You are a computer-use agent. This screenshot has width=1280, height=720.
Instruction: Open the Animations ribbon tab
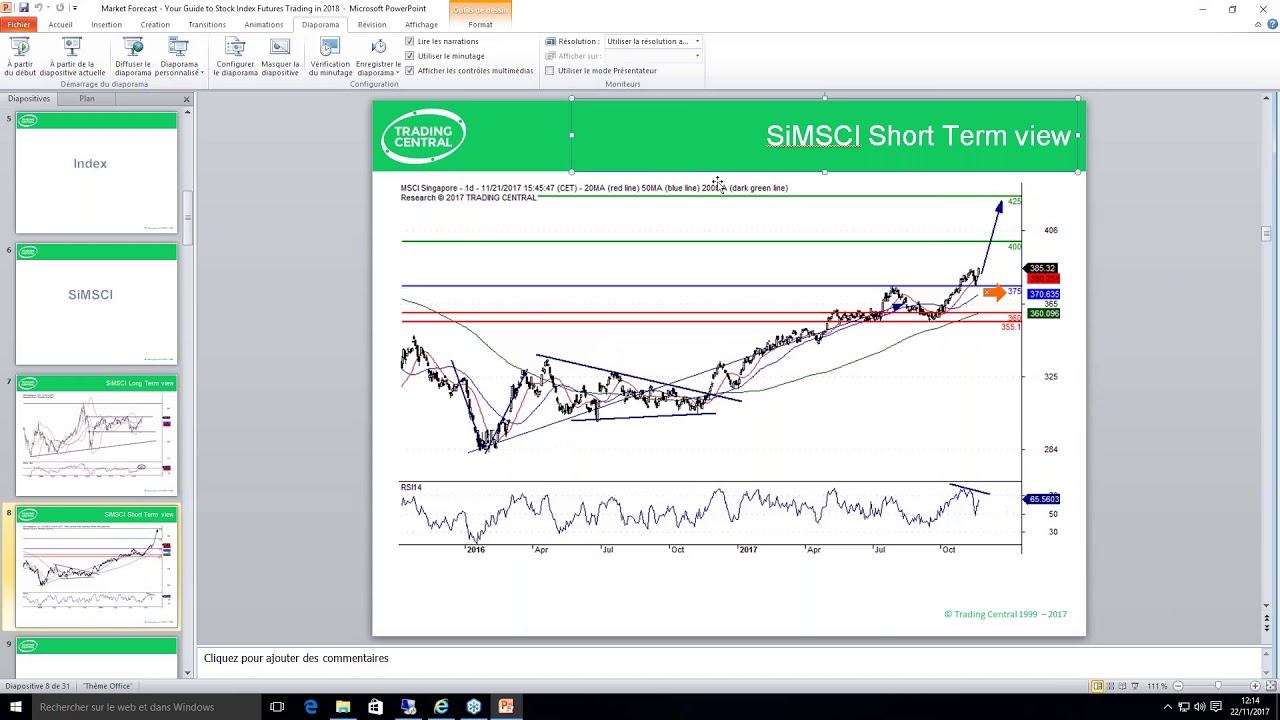[263, 24]
